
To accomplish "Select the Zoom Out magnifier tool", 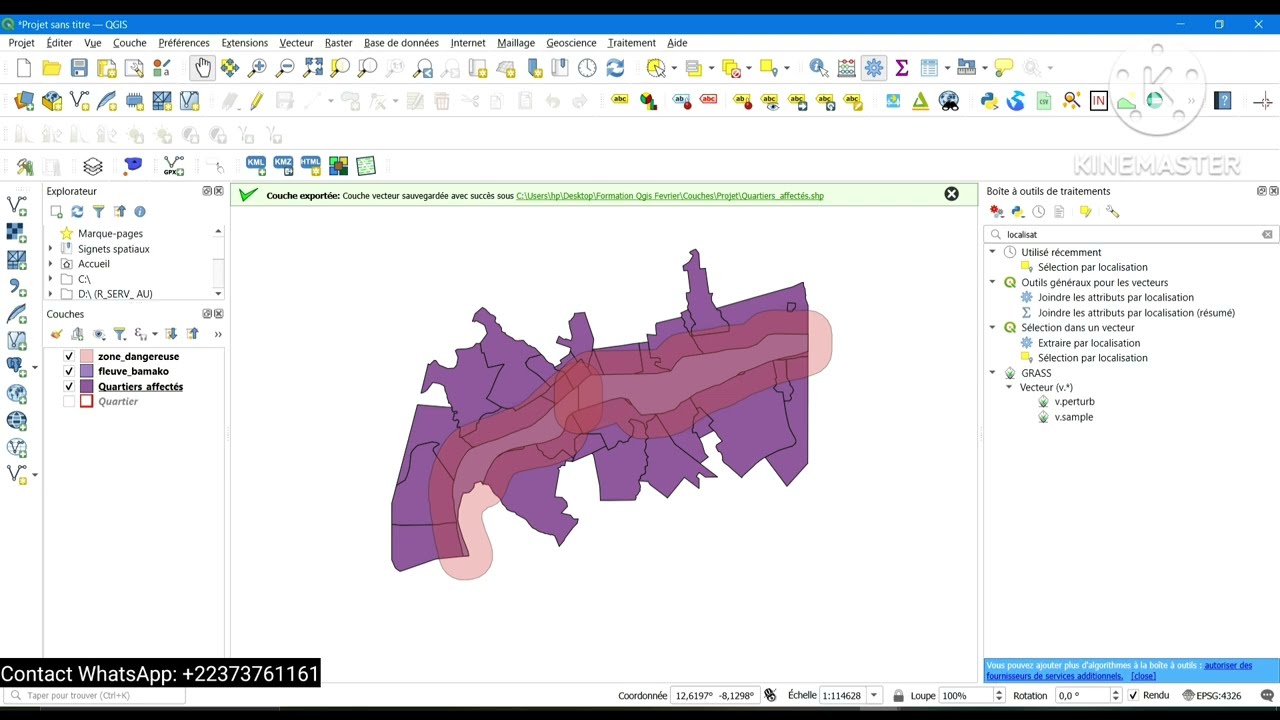I will (x=285, y=68).
